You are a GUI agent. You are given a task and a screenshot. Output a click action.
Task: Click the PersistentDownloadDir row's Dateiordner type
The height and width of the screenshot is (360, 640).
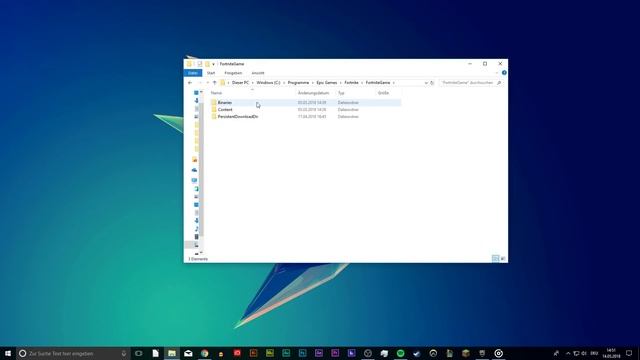[x=348, y=117]
